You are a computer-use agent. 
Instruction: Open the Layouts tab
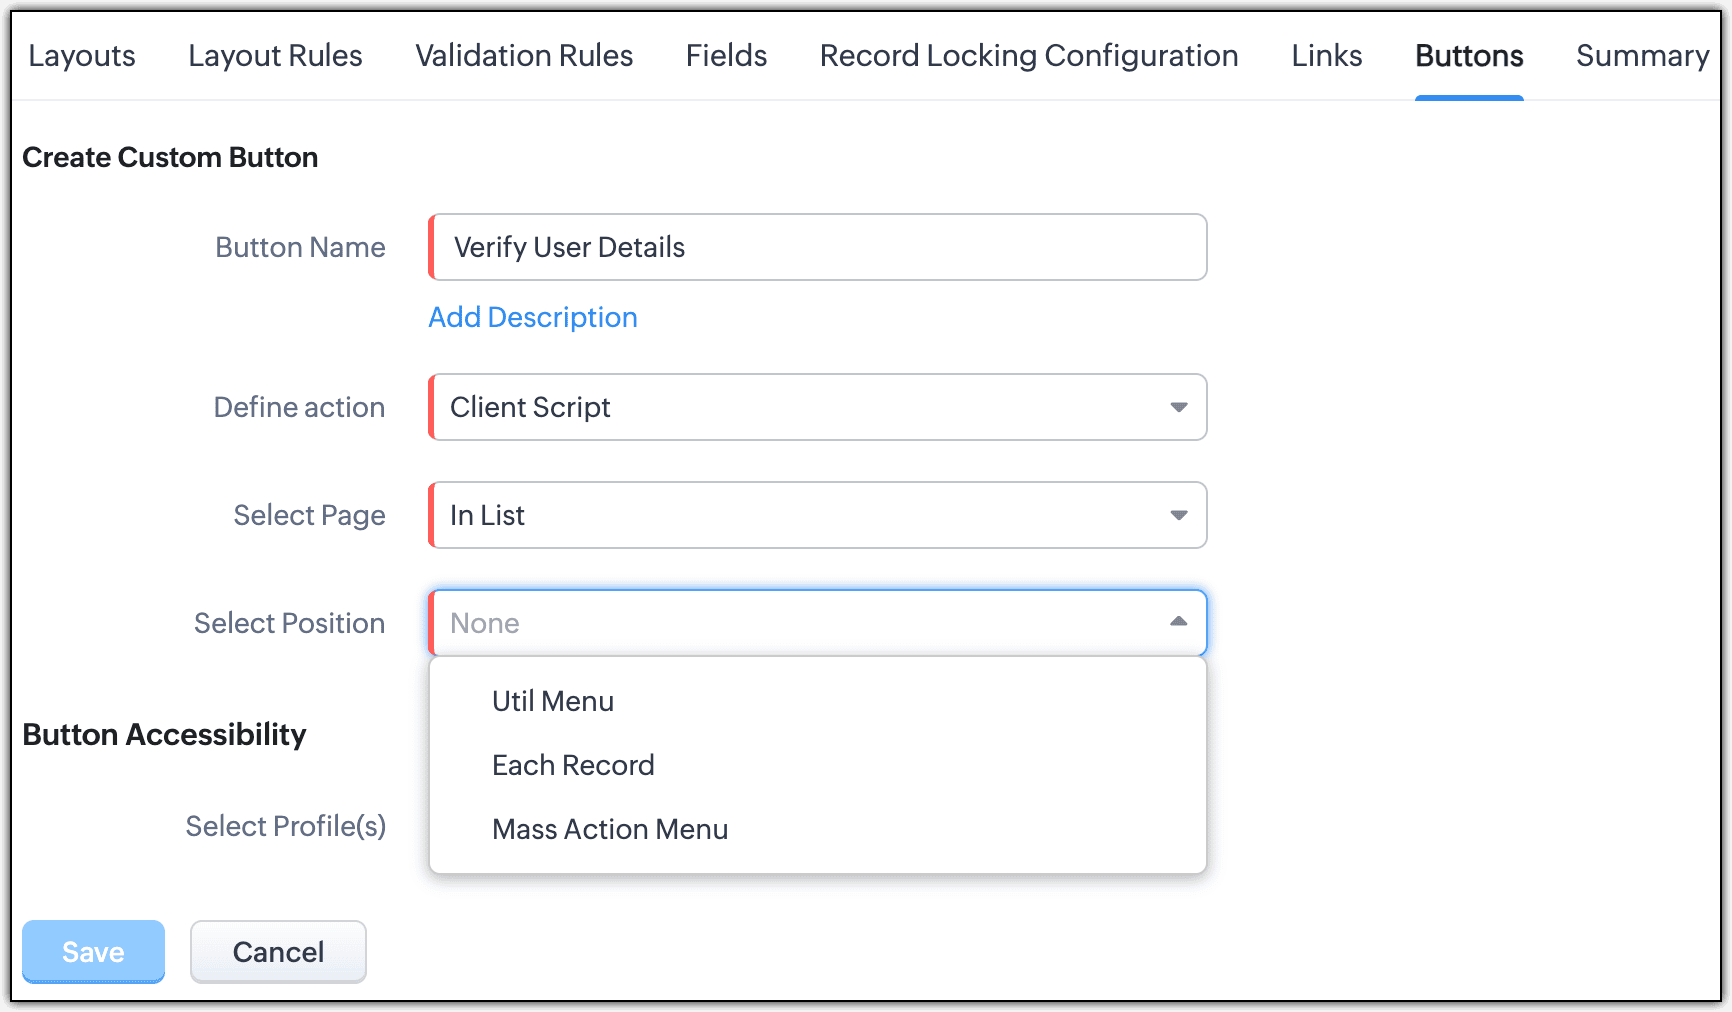[82, 56]
